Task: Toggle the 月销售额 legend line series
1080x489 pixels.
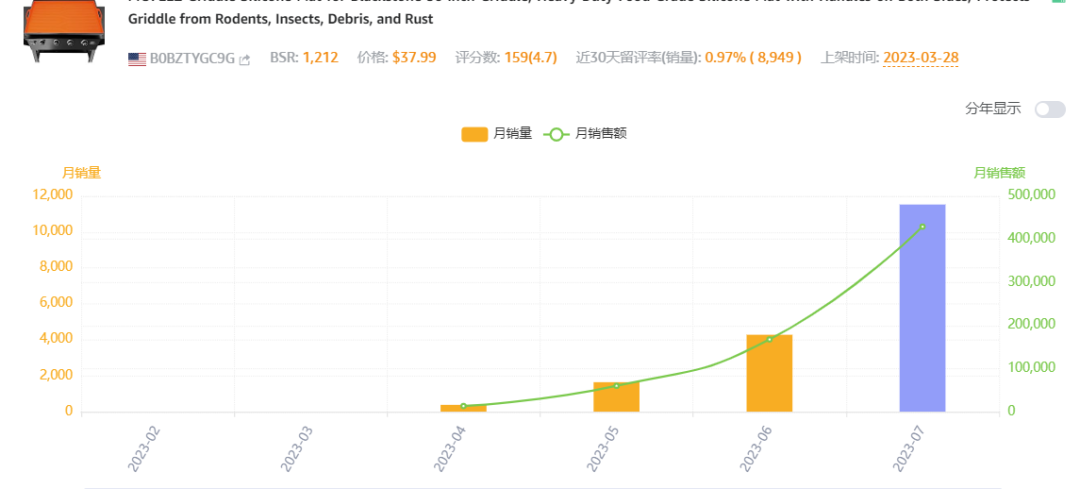Action: click(x=585, y=134)
